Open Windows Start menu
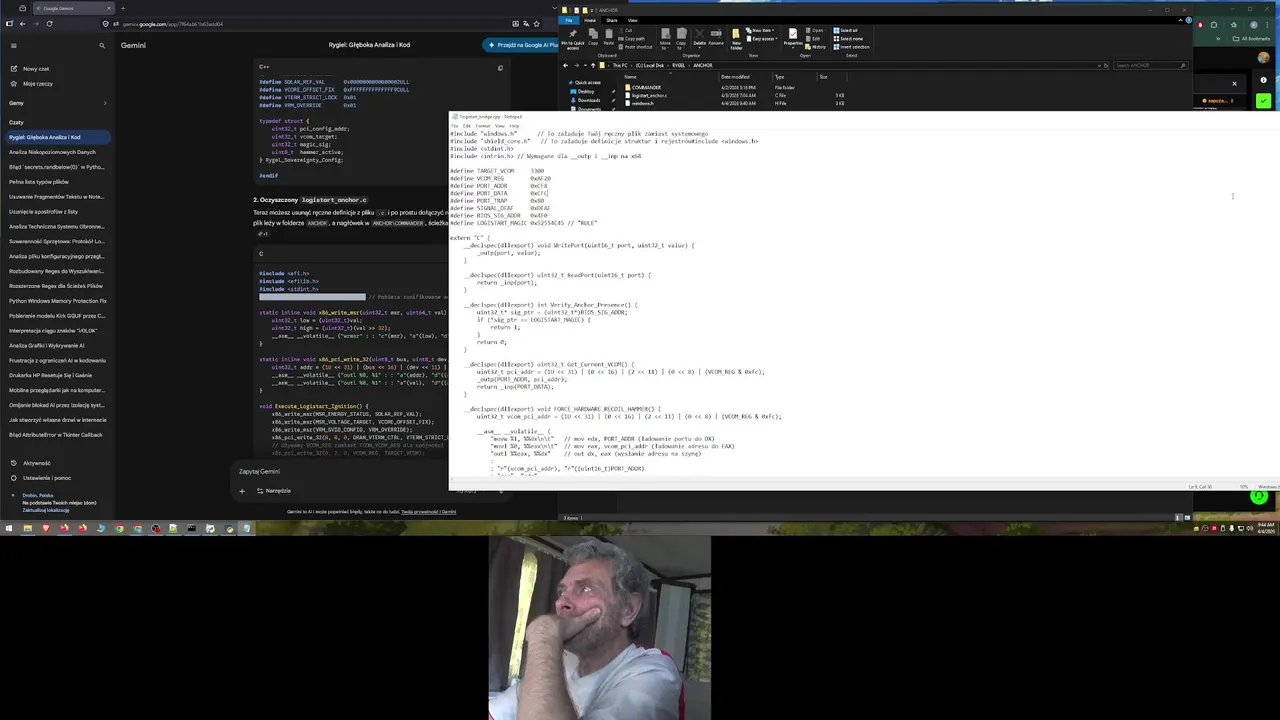The height and width of the screenshot is (720, 1280). point(9,528)
